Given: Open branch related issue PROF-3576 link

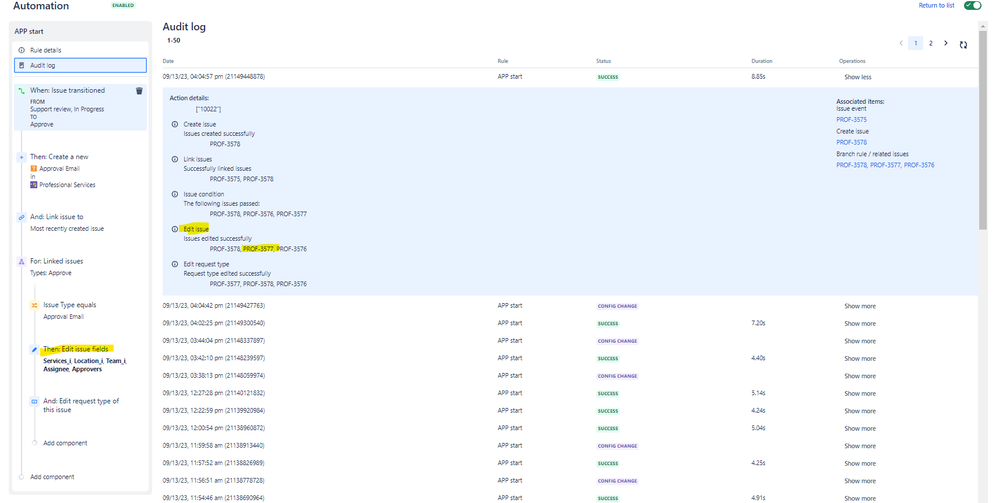Looking at the screenshot, I should pyautogui.click(x=919, y=165).
